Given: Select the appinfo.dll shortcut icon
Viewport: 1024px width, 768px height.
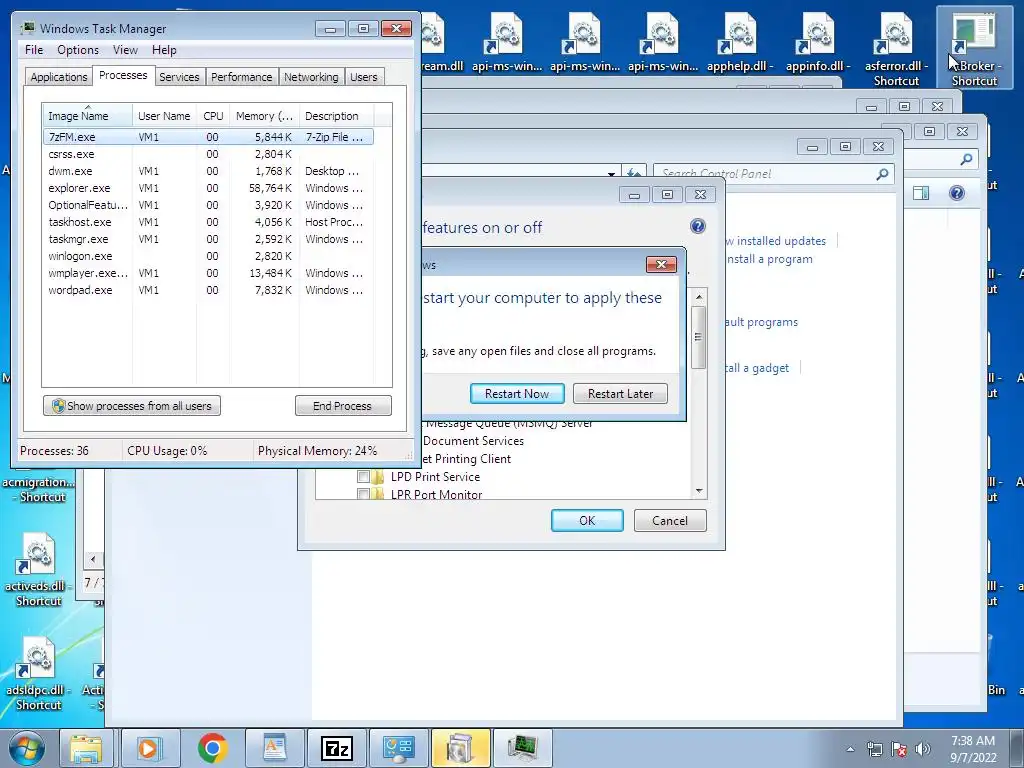Looking at the screenshot, I should click(x=818, y=42).
